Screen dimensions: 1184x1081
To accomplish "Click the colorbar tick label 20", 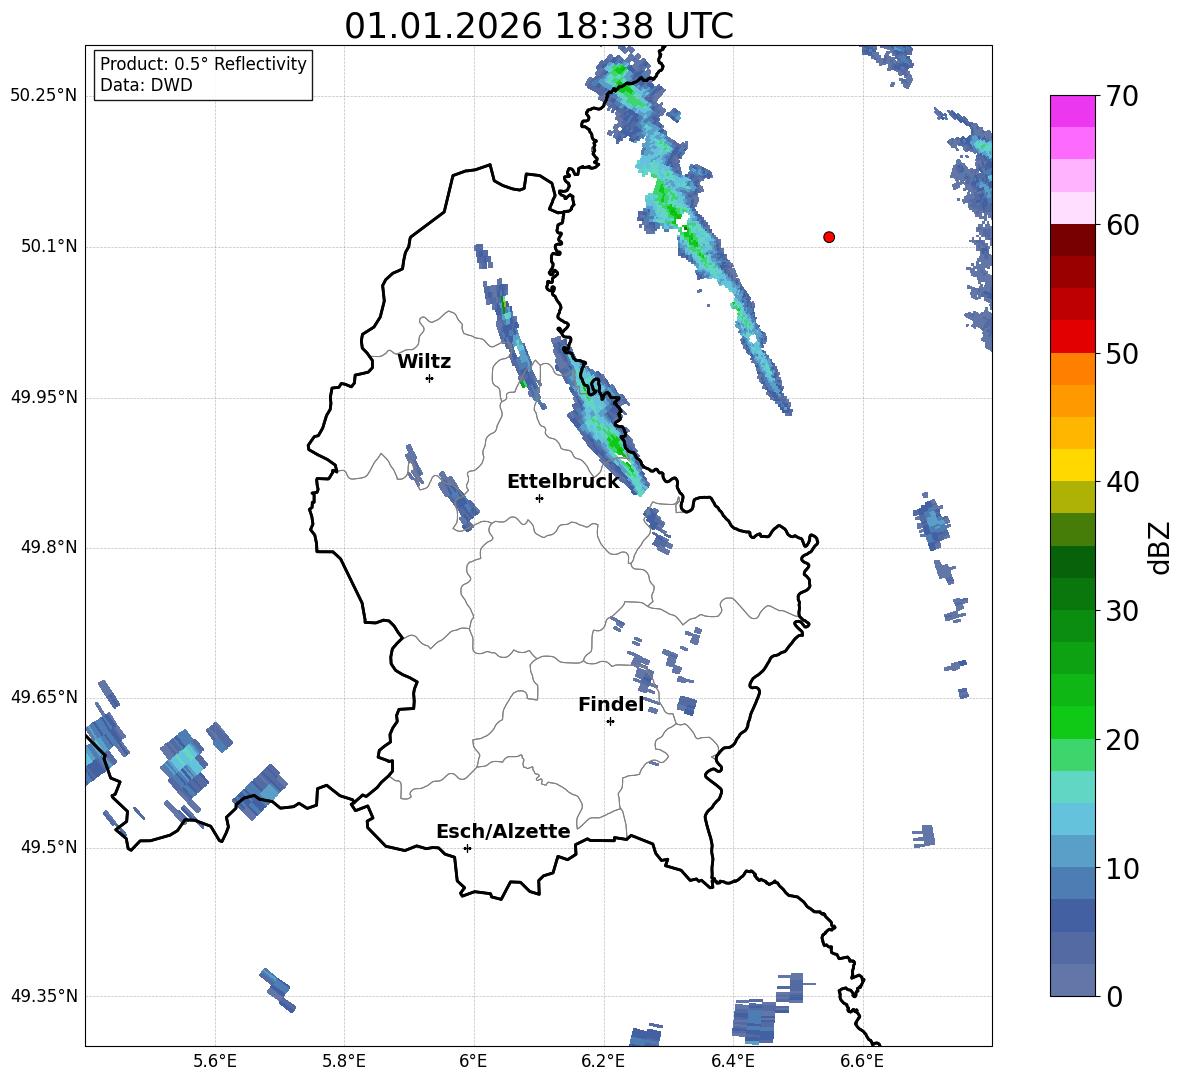I will click(1122, 740).
